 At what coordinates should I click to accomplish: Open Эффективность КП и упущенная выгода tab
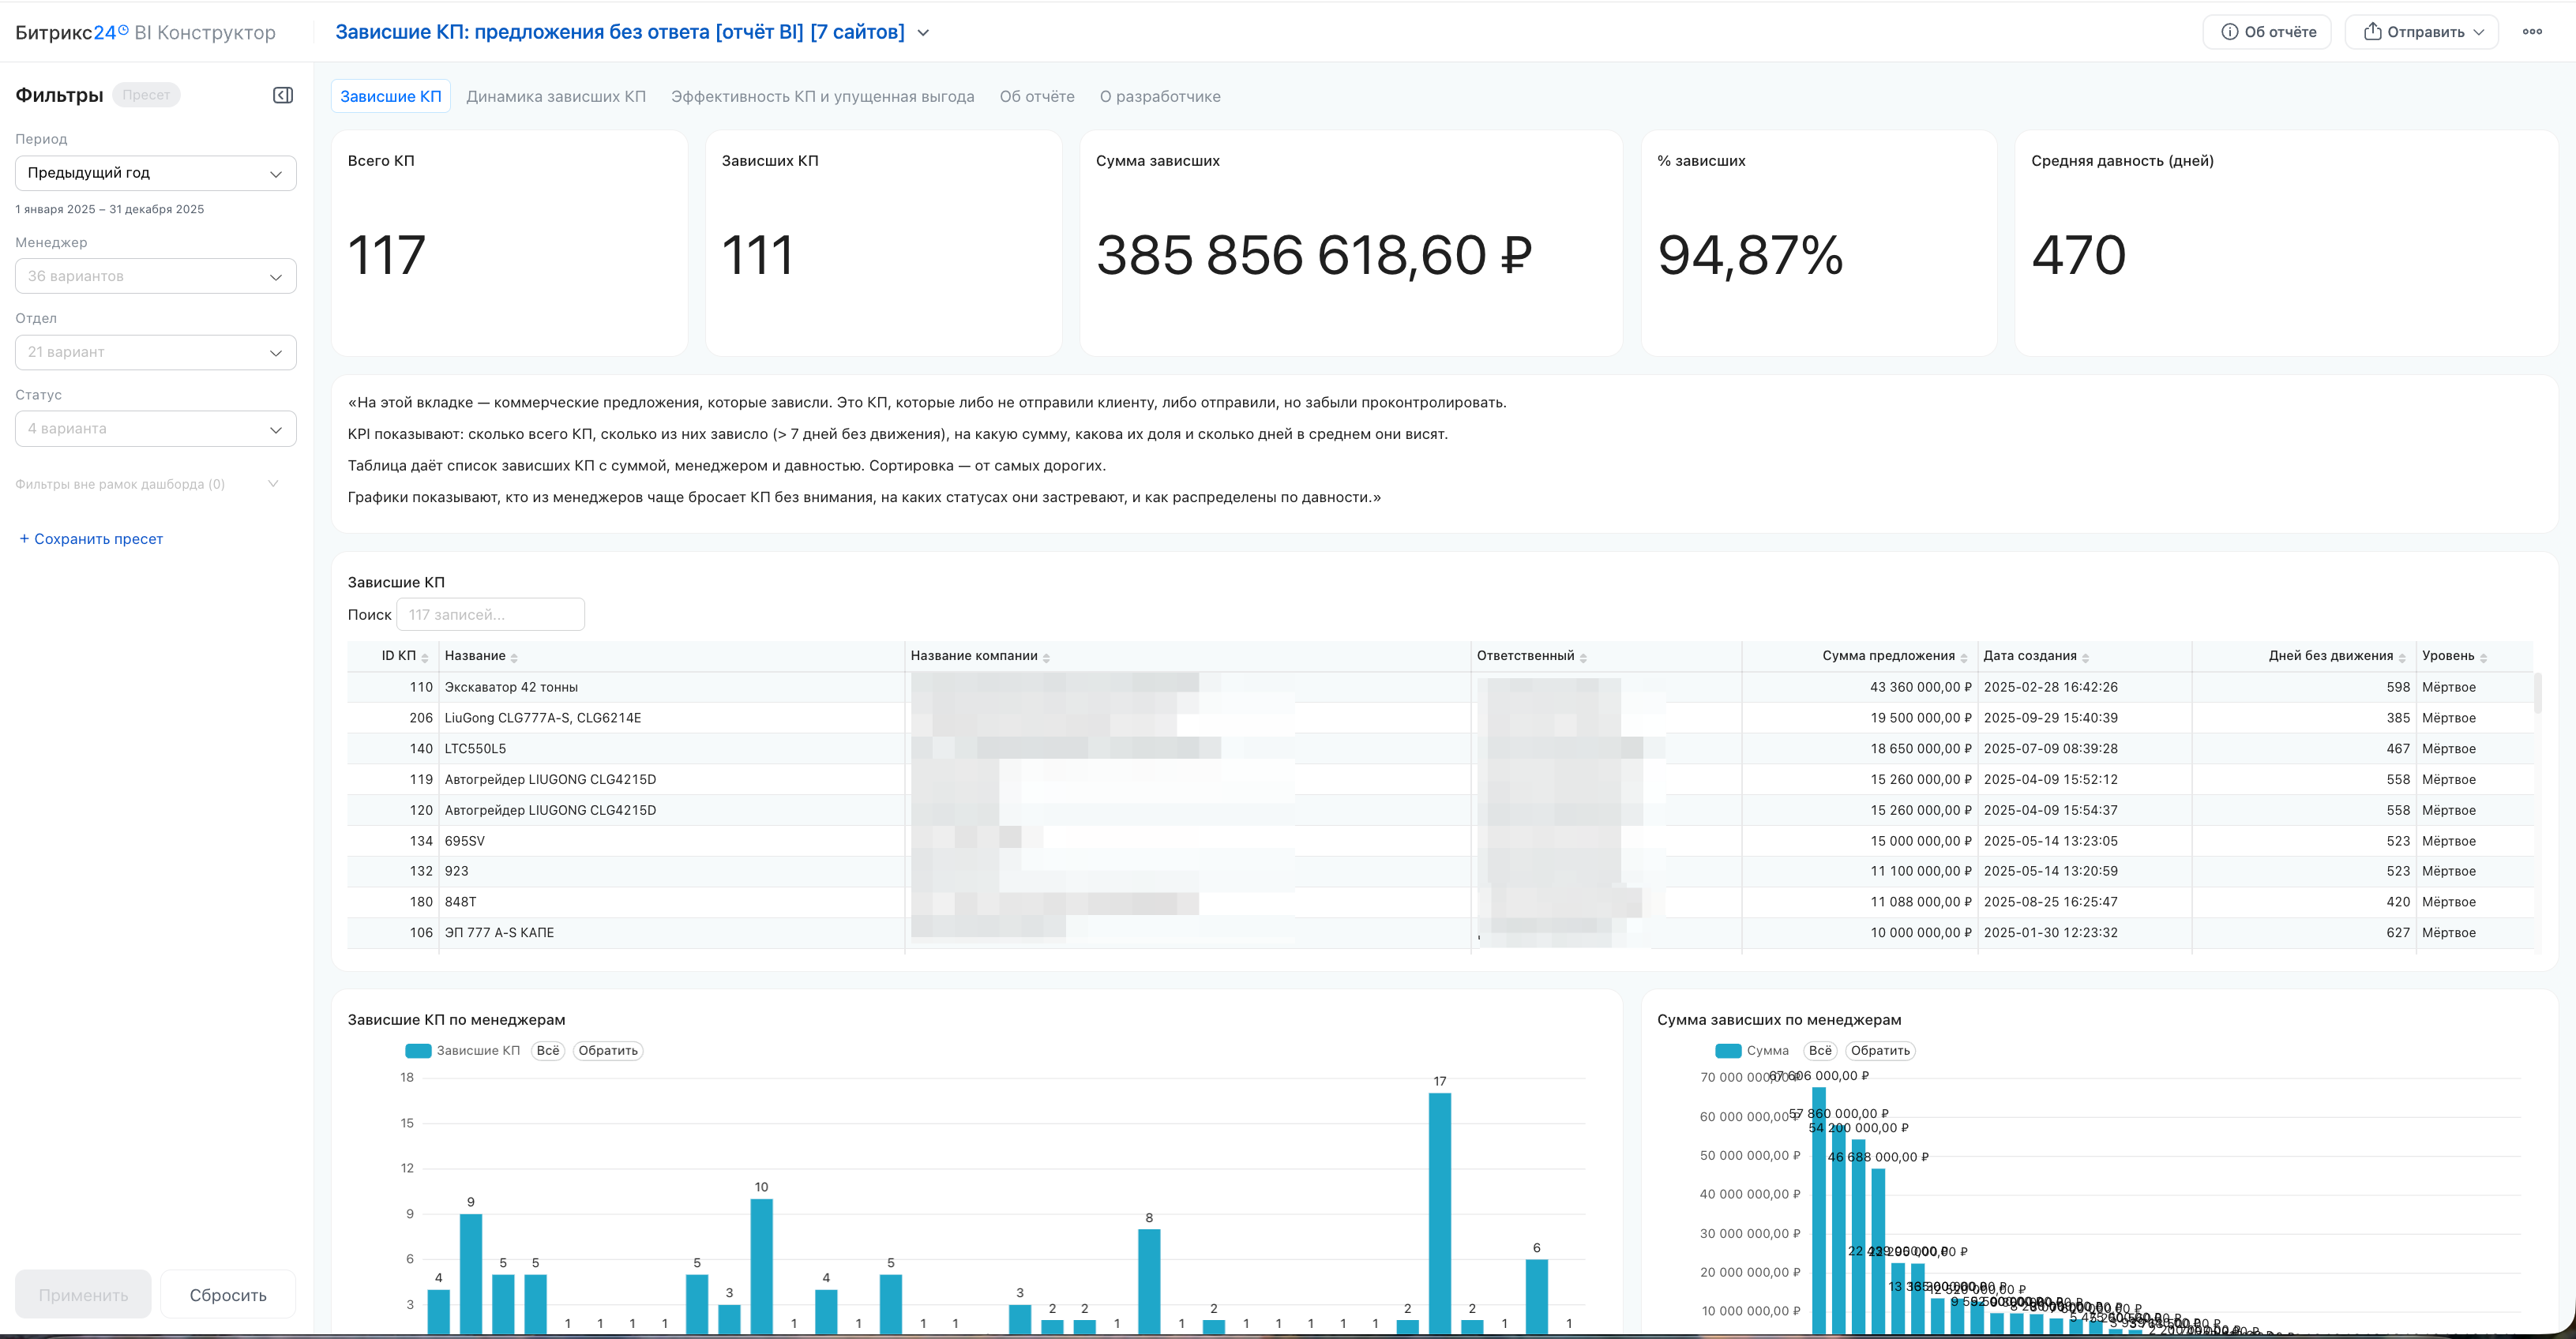pos(822,96)
